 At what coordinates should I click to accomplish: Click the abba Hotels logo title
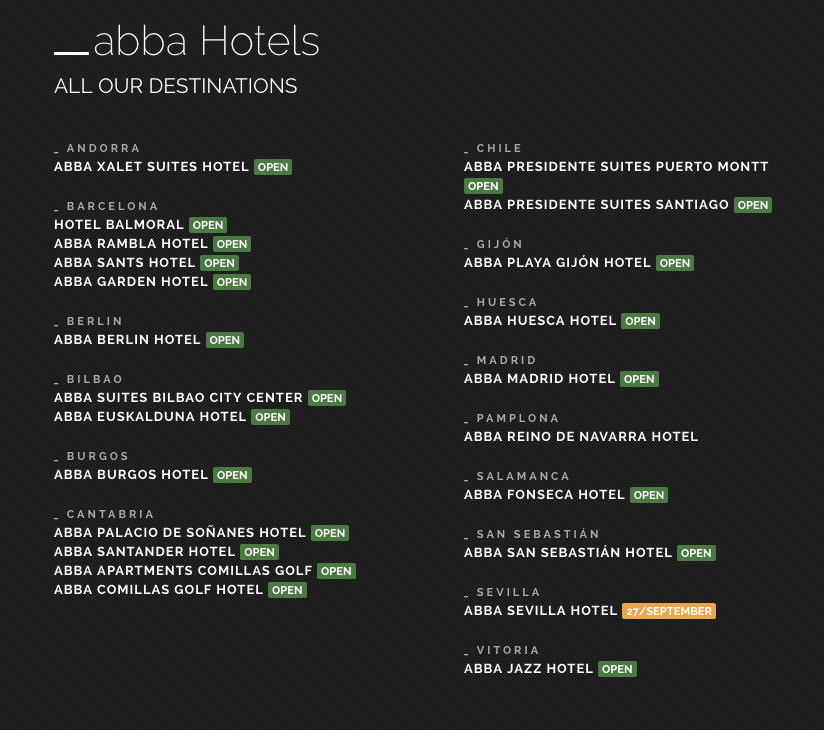pos(187,41)
